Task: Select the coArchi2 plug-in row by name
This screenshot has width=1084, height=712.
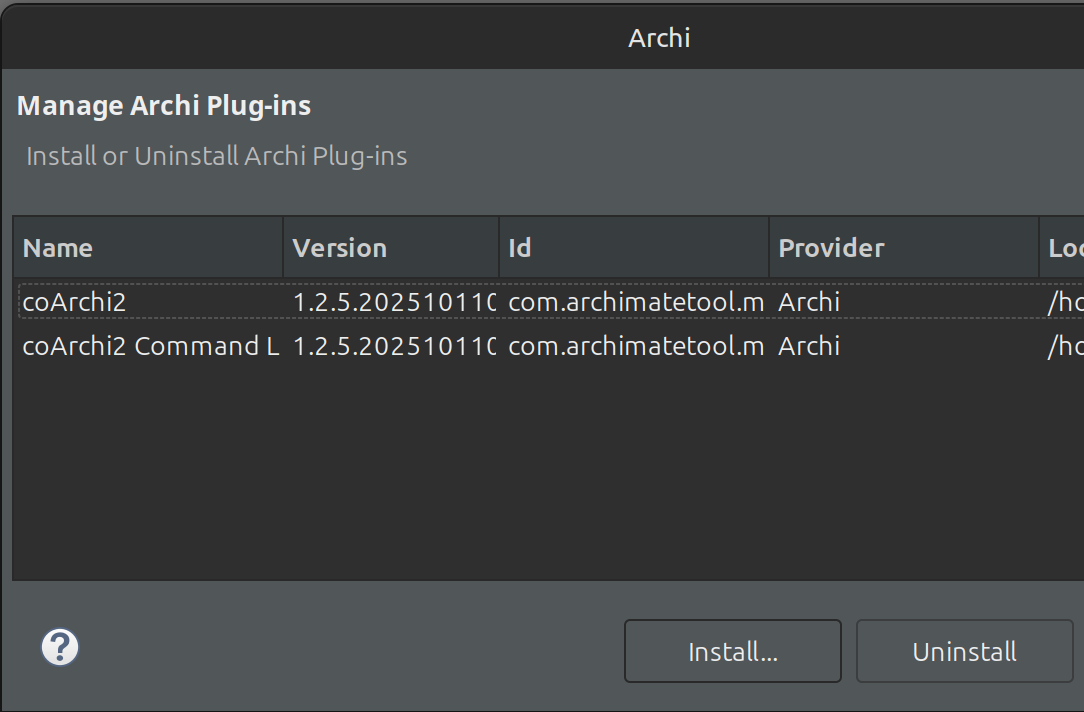Action: point(75,302)
